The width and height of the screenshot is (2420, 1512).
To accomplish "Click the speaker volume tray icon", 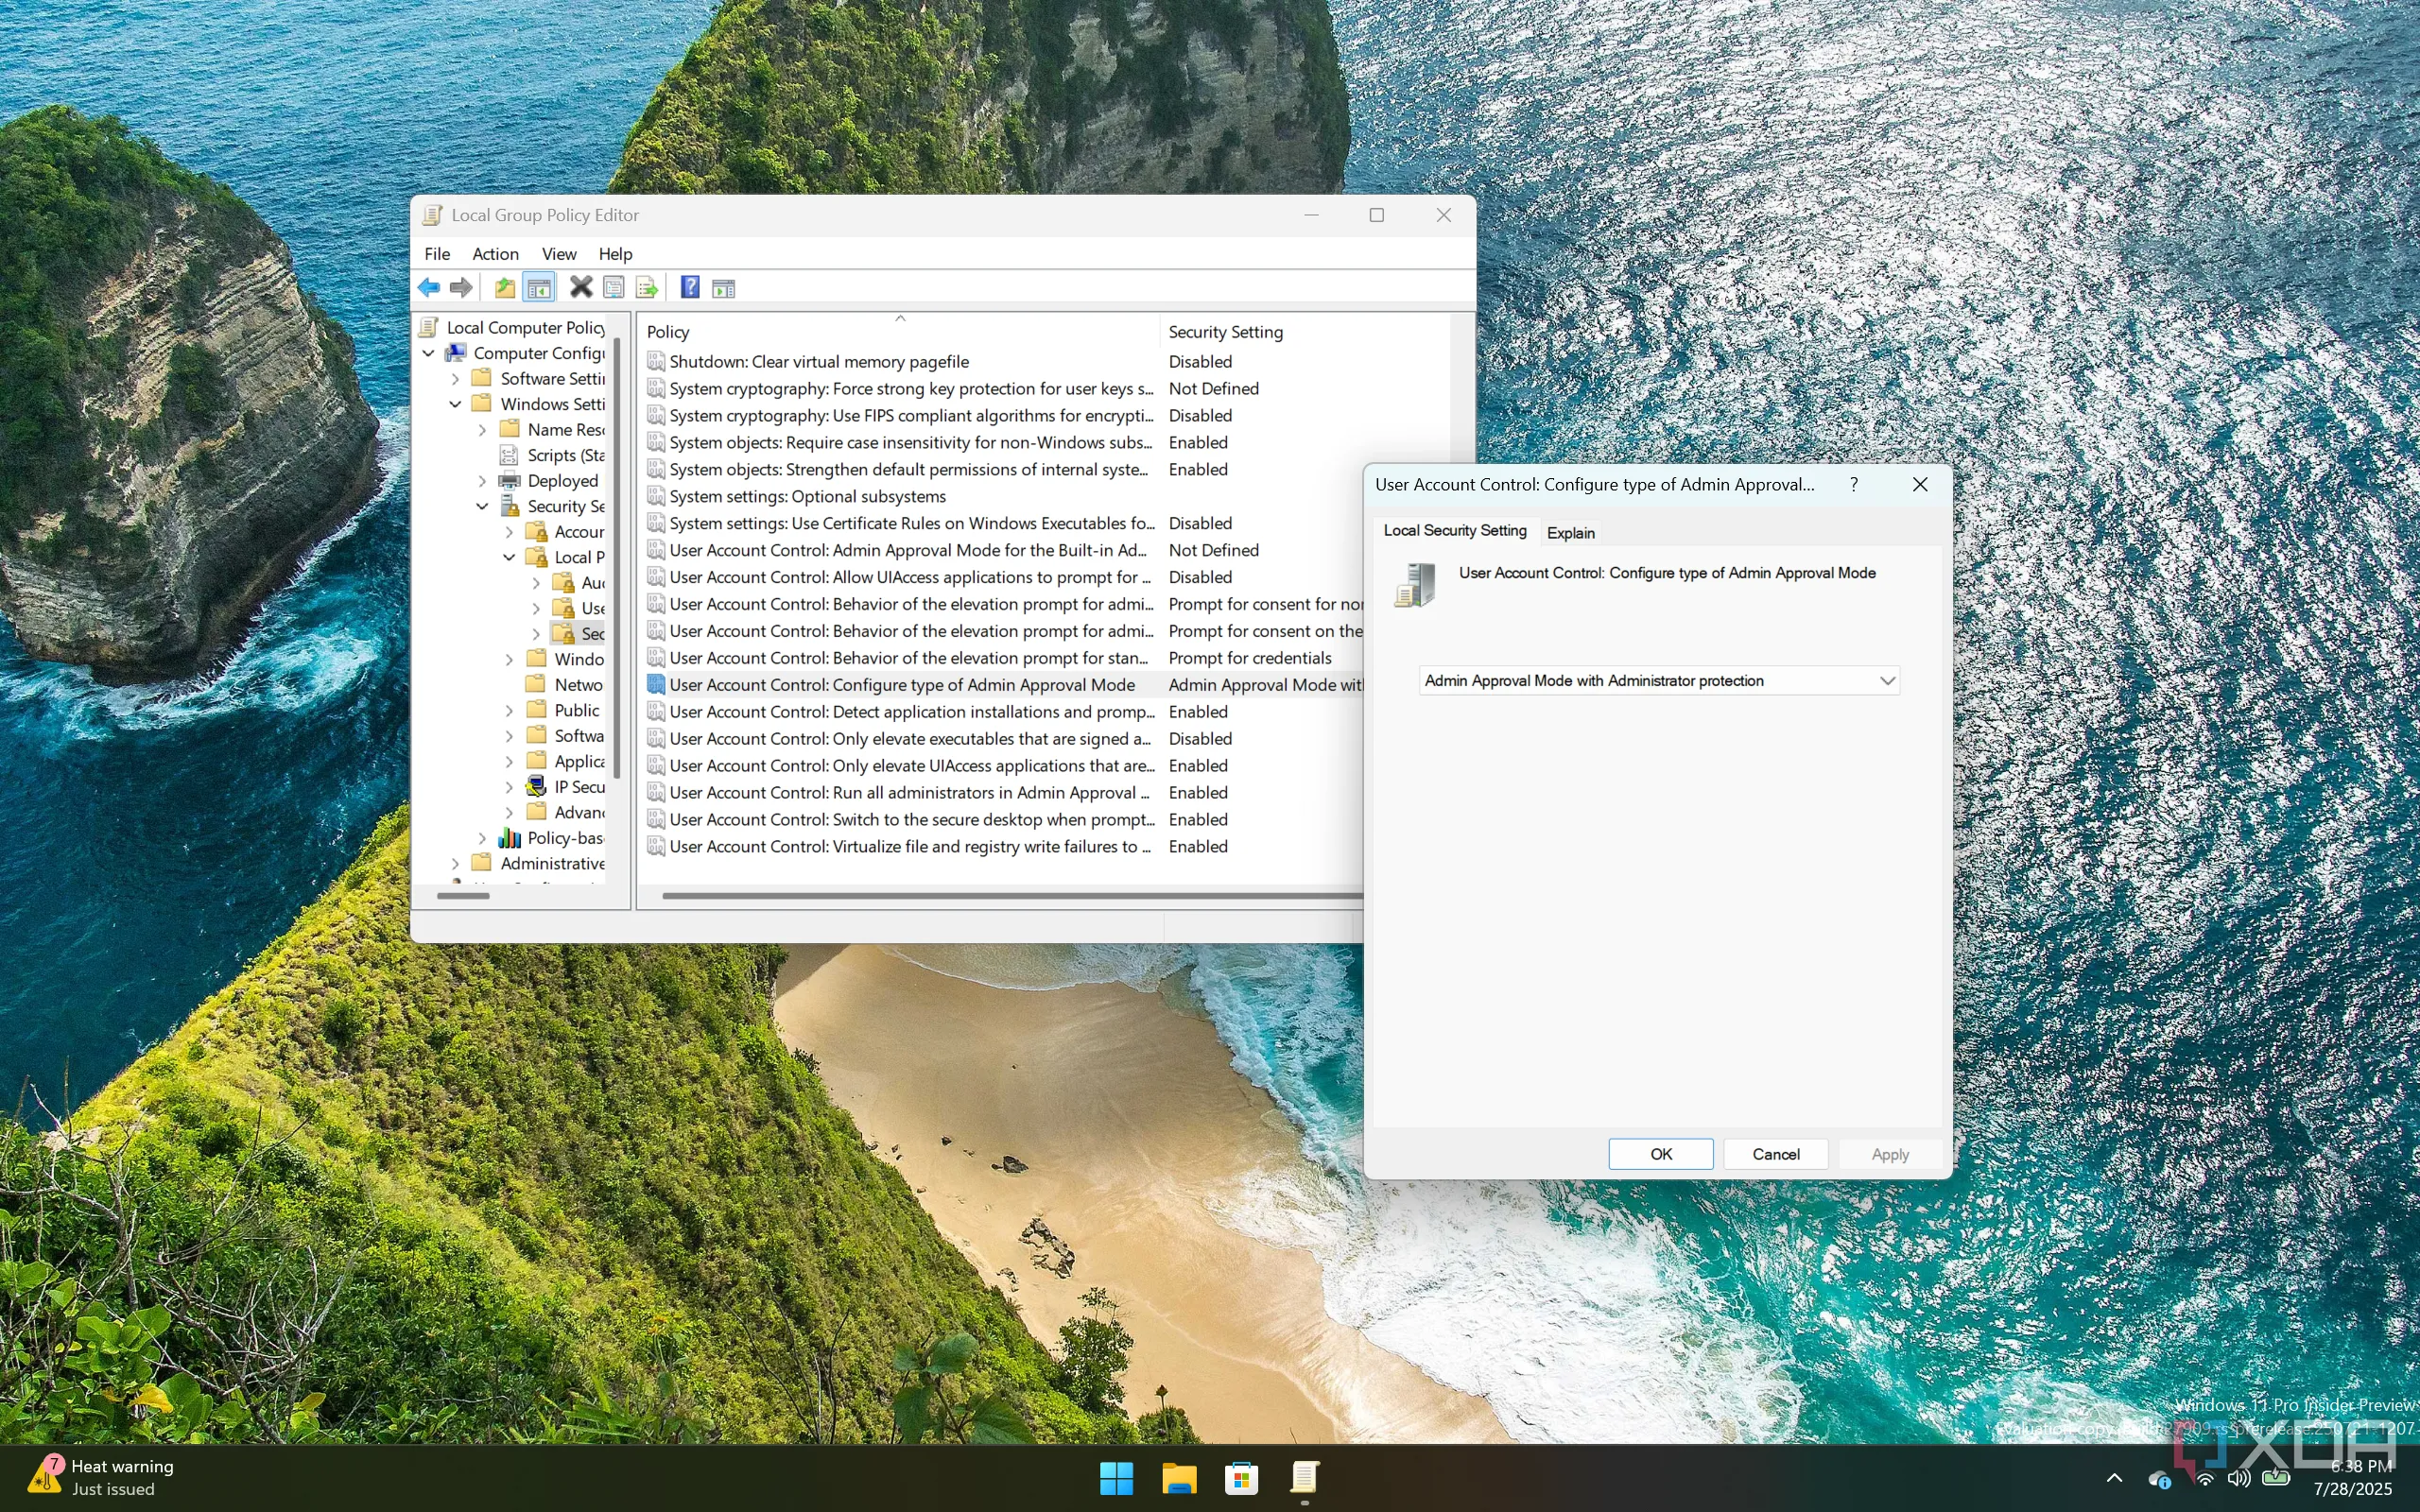I will coord(2239,1477).
